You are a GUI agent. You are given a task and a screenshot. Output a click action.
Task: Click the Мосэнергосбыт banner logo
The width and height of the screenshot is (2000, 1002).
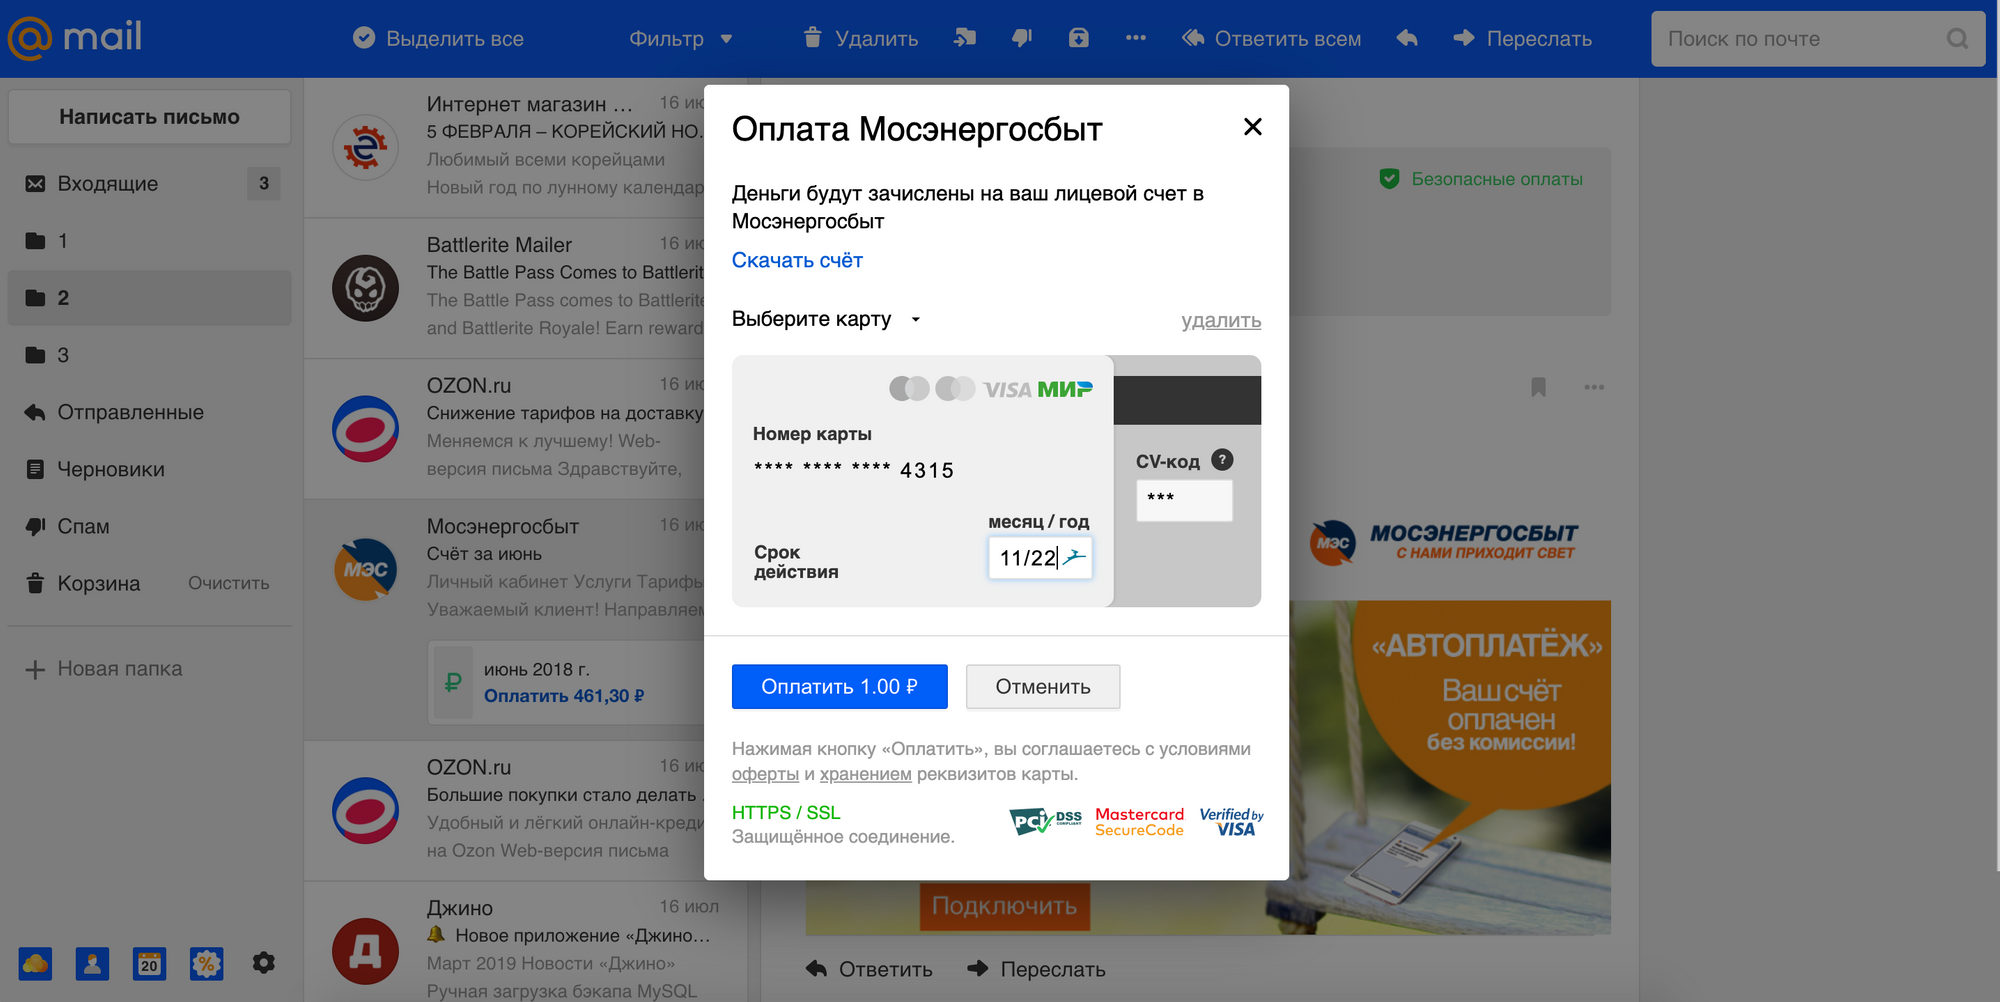click(1443, 542)
